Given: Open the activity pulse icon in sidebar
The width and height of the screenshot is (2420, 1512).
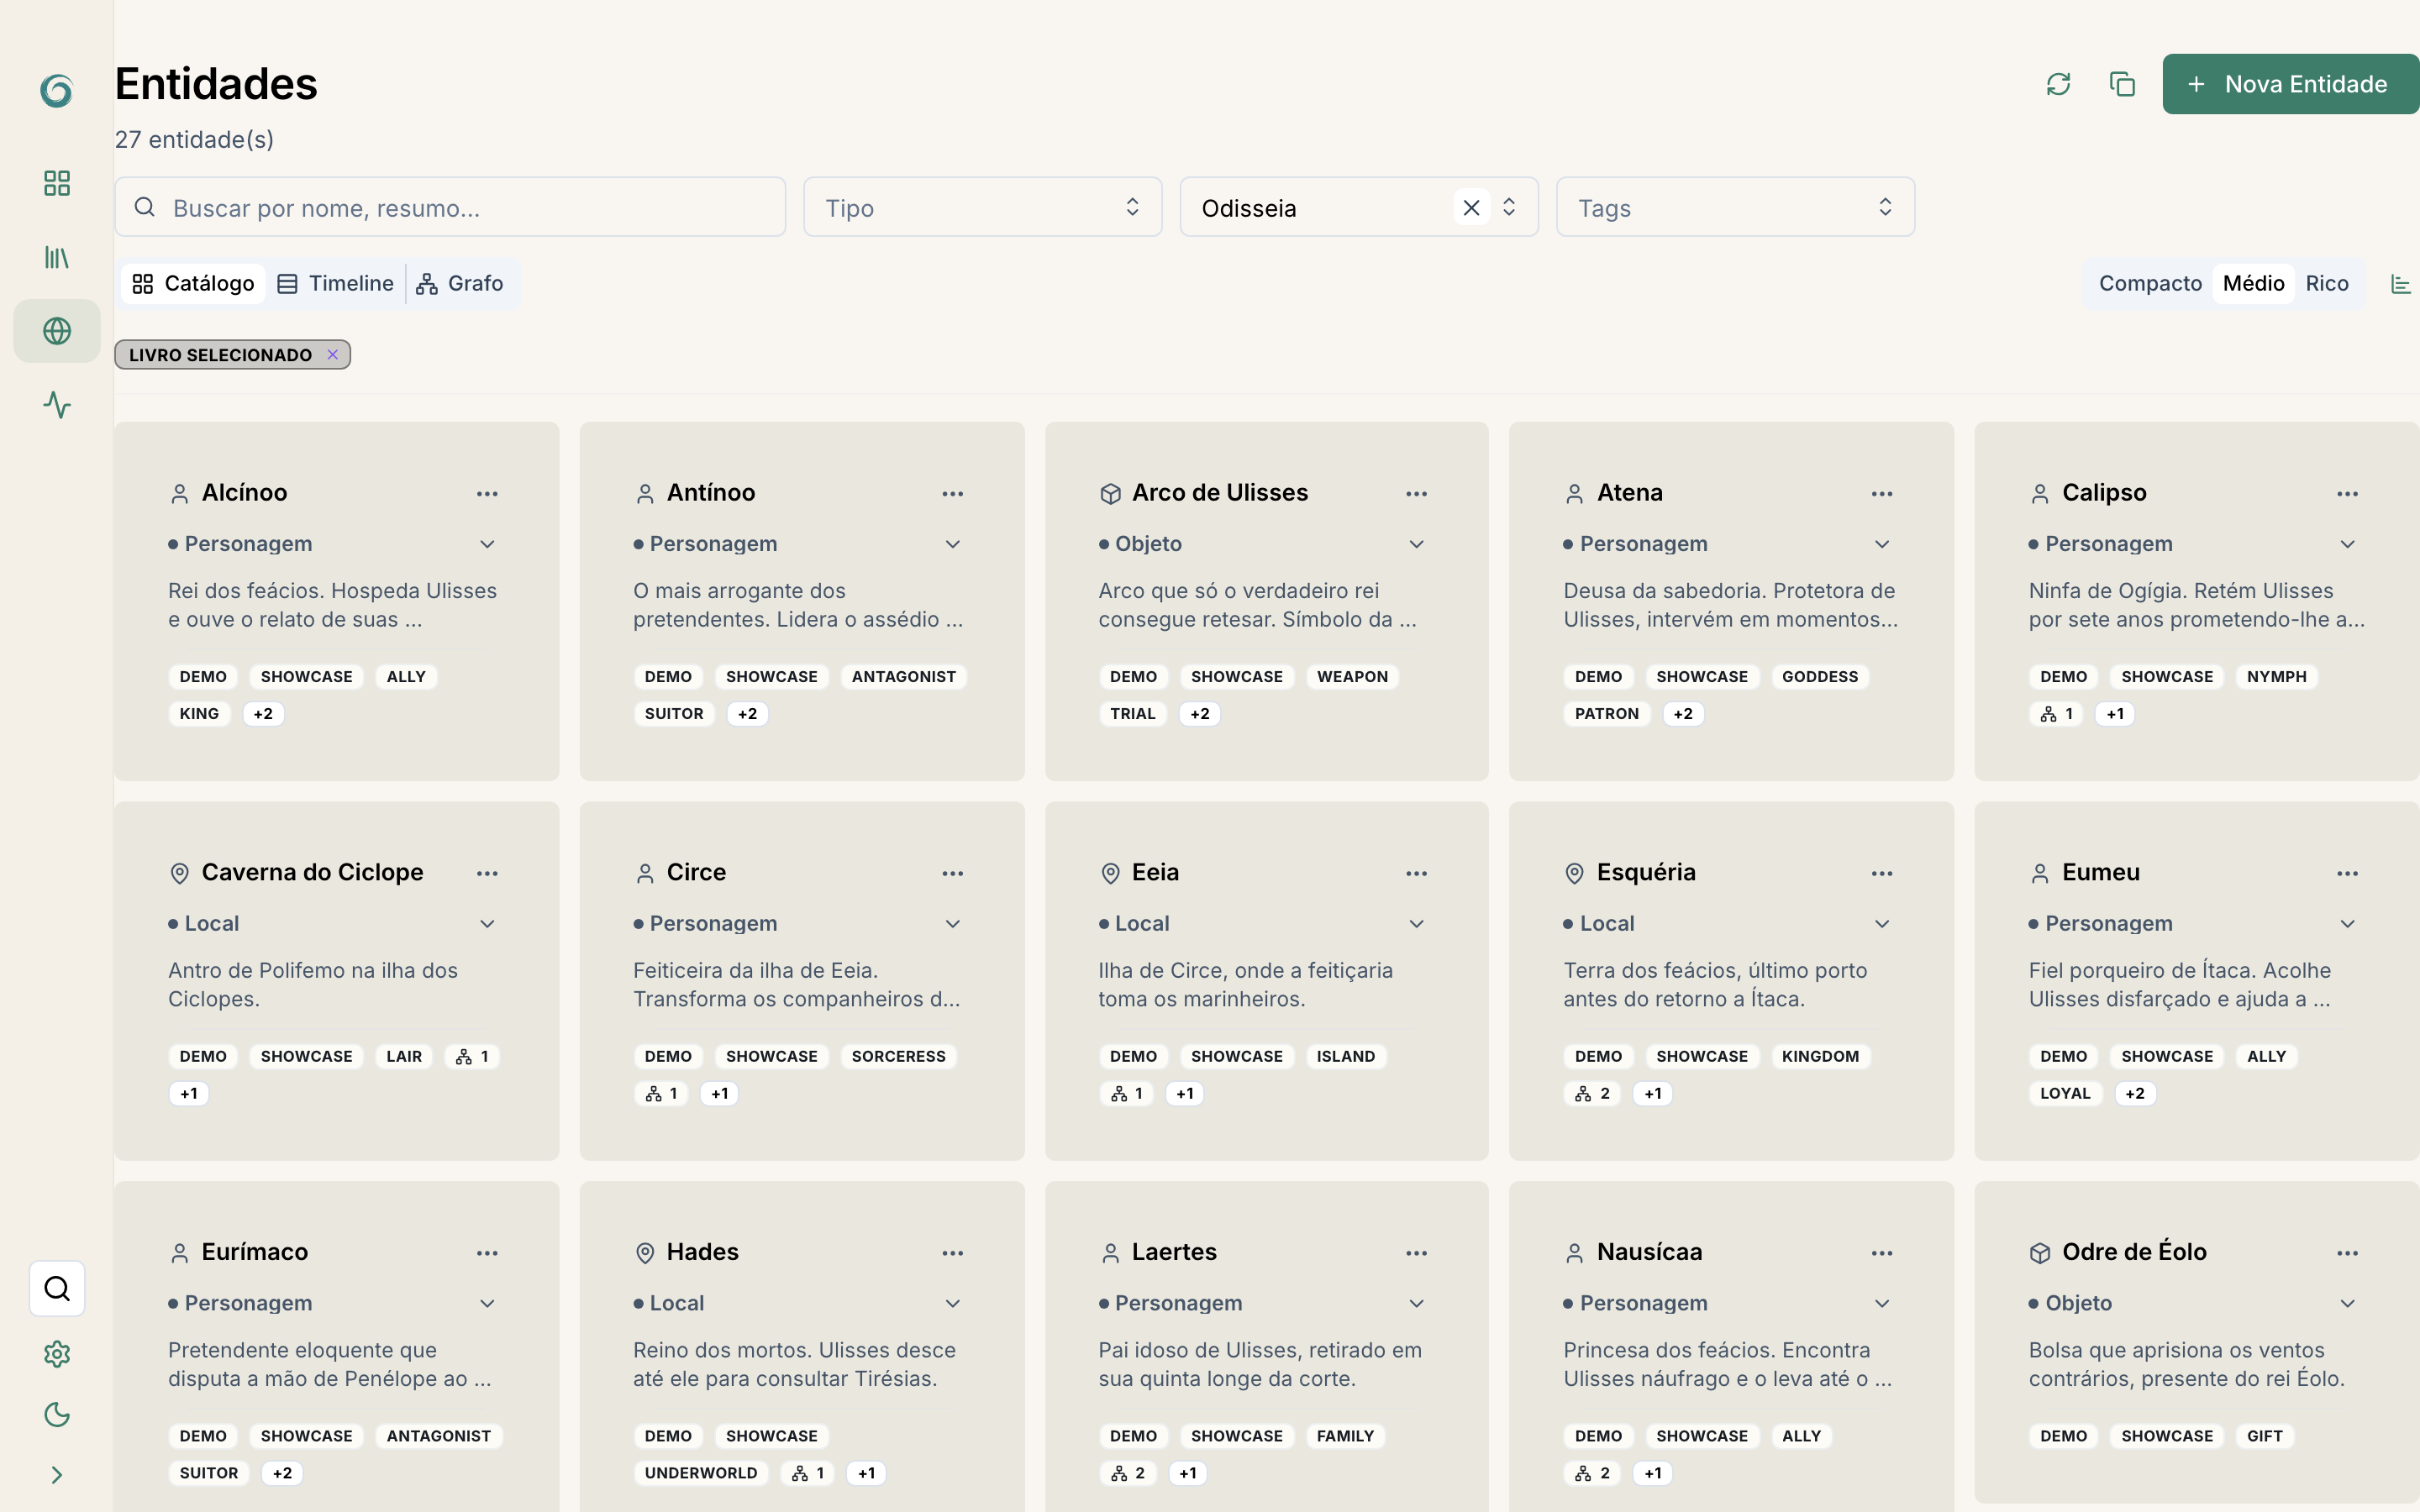Looking at the screenshot, I should coord(57,405).
